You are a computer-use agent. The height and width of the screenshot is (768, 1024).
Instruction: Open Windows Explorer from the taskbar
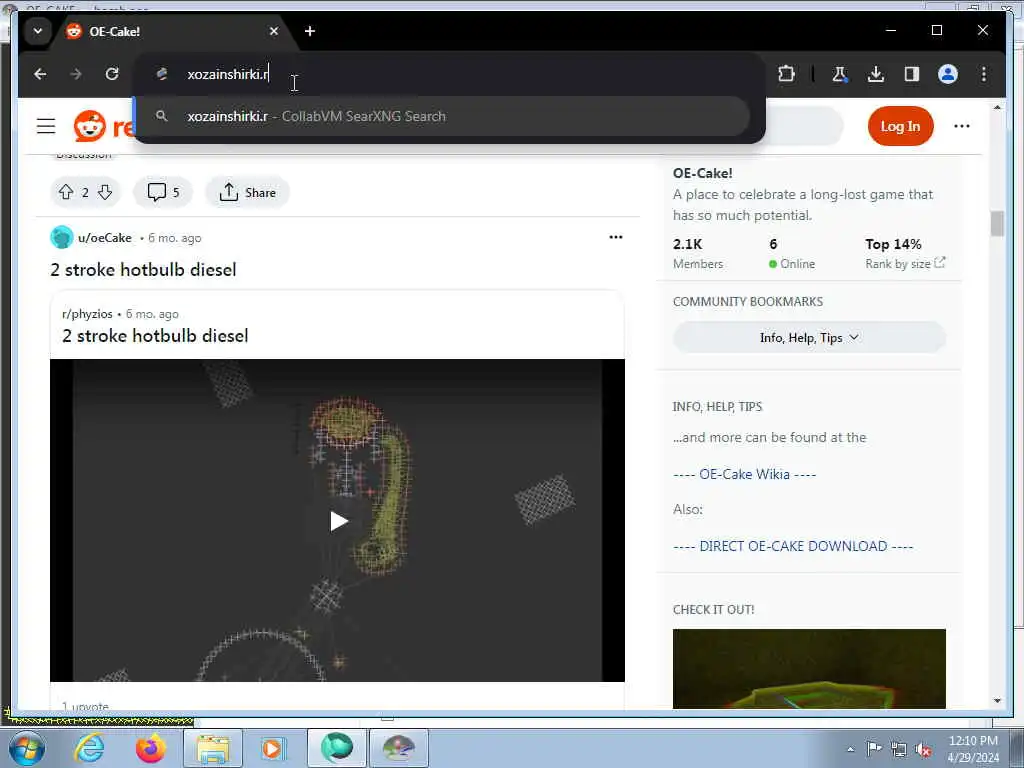(213, 748)
